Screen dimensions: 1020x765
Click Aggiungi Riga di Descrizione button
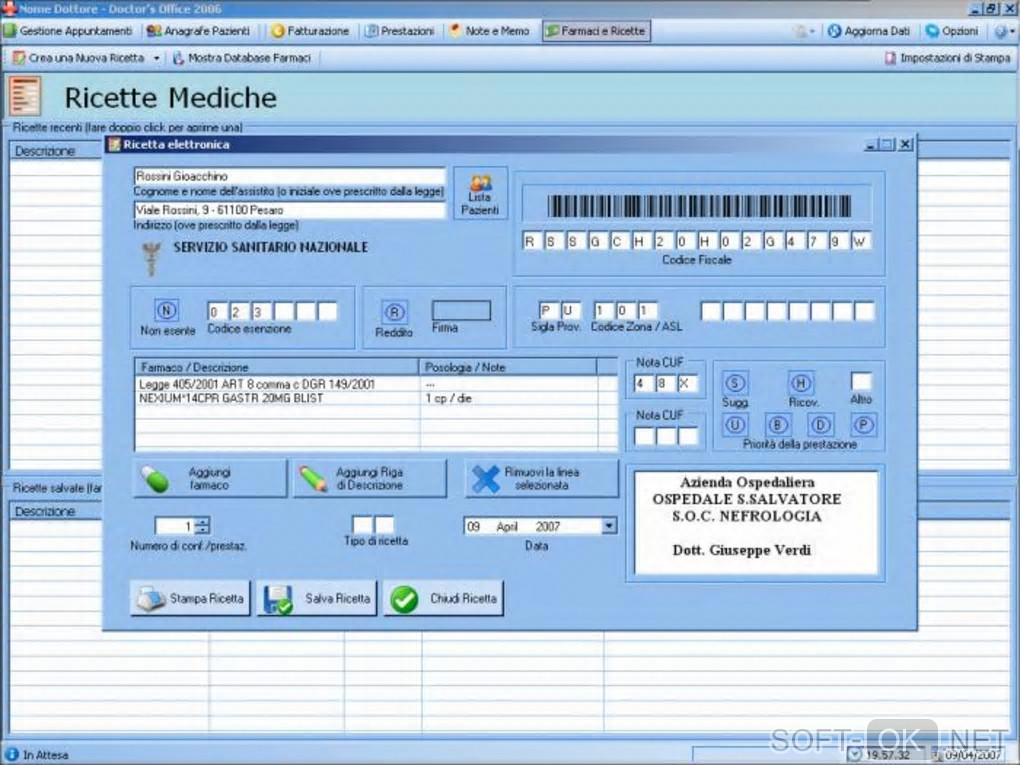[x=370, y=479]
